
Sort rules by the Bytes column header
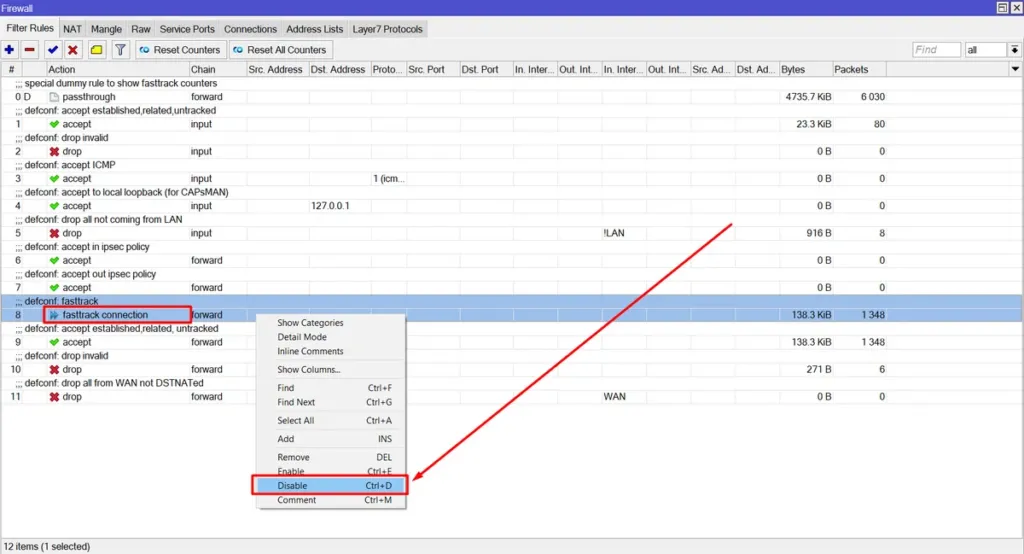coord(805,70)
